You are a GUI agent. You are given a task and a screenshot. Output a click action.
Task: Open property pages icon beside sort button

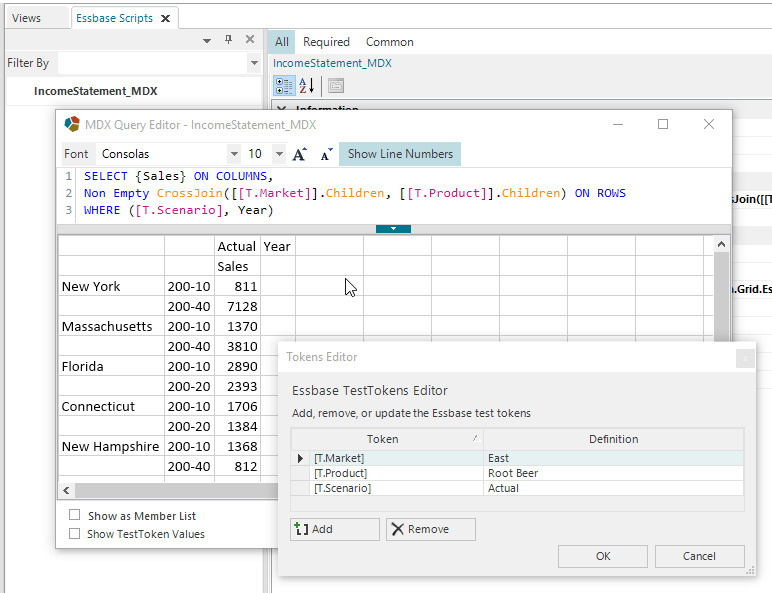coord(336,86)
